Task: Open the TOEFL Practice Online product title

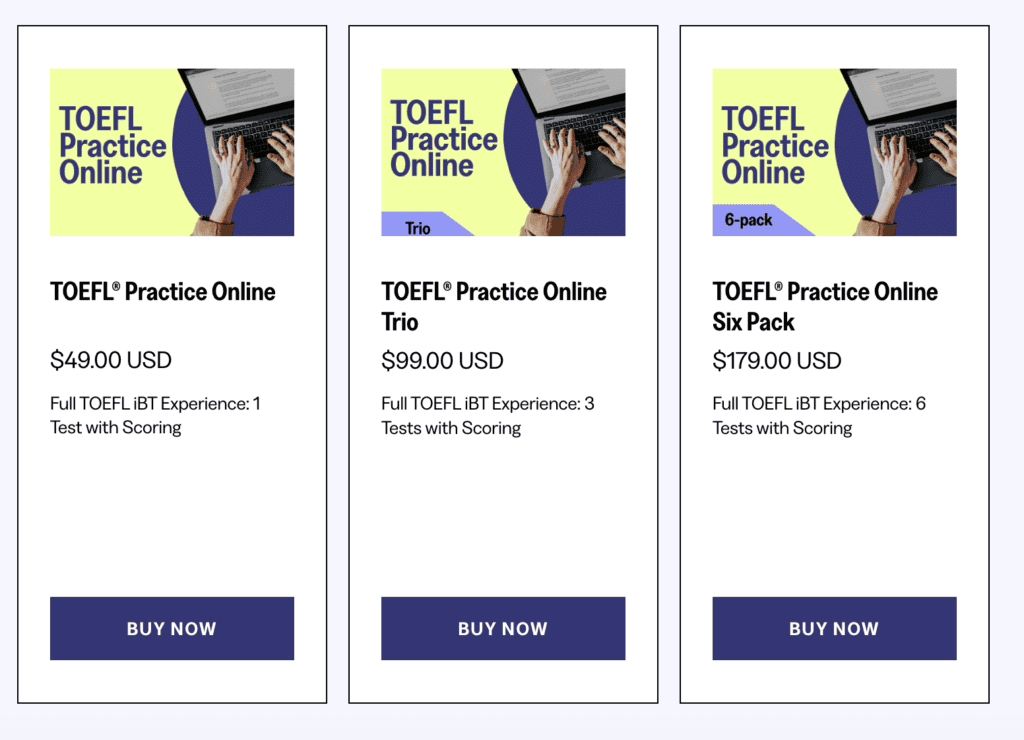Action: [162, 292]
